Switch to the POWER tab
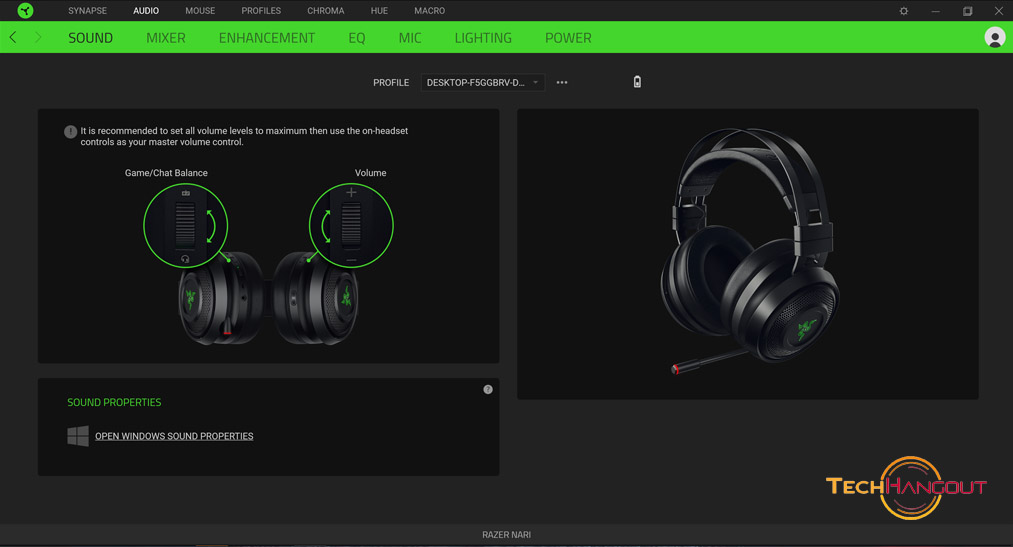1013x547 pixels. (568, 38)
